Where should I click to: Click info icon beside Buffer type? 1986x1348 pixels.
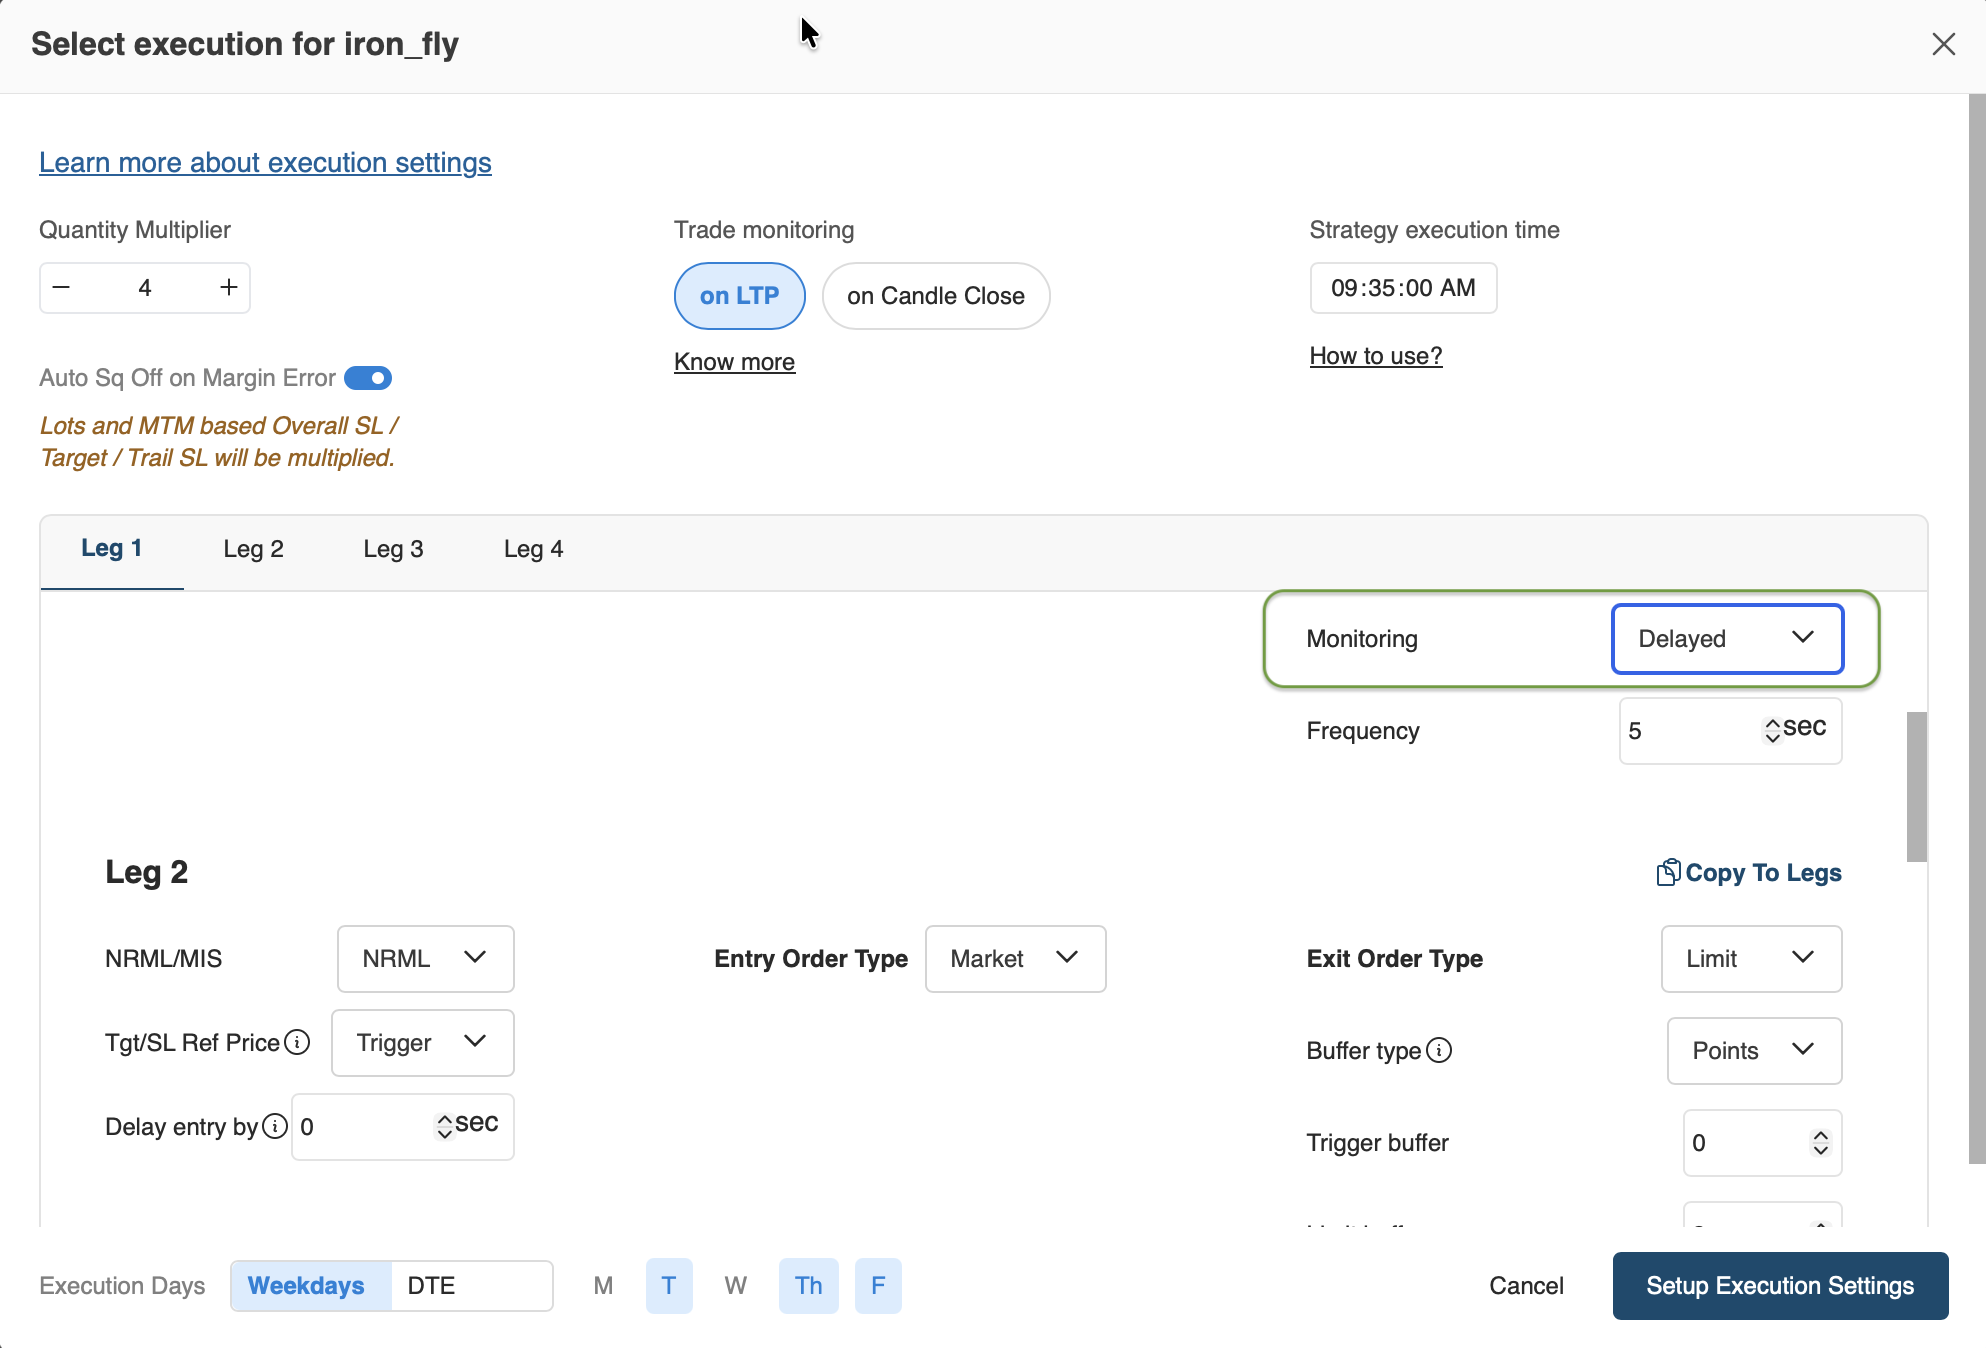click(1439, 1051)
